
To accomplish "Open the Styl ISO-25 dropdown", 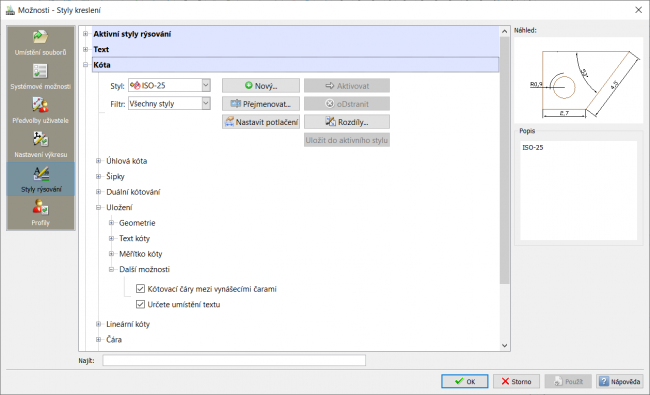I will pos(206,85).
